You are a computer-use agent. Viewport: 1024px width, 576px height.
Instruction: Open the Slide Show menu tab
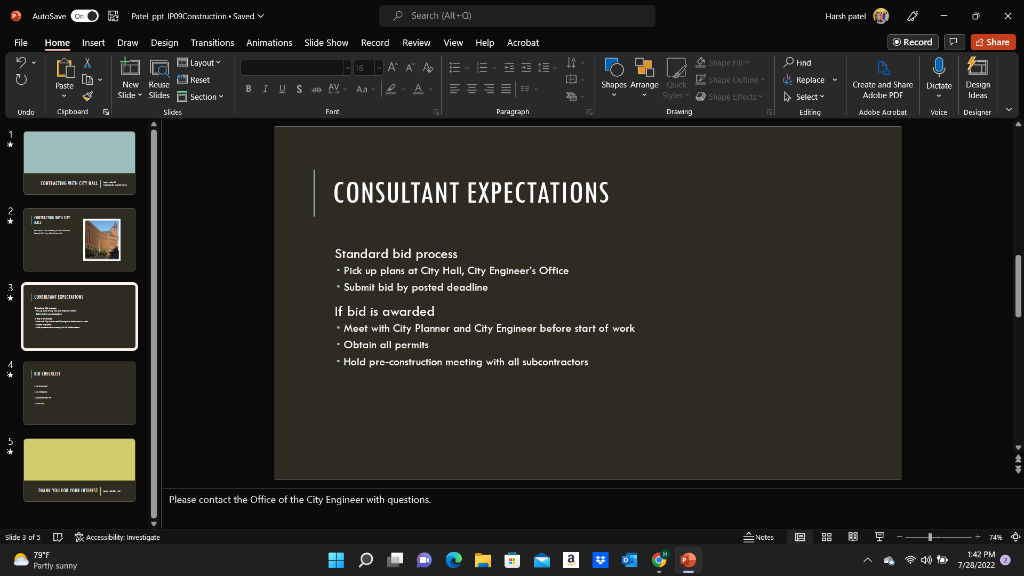[326, 42]
